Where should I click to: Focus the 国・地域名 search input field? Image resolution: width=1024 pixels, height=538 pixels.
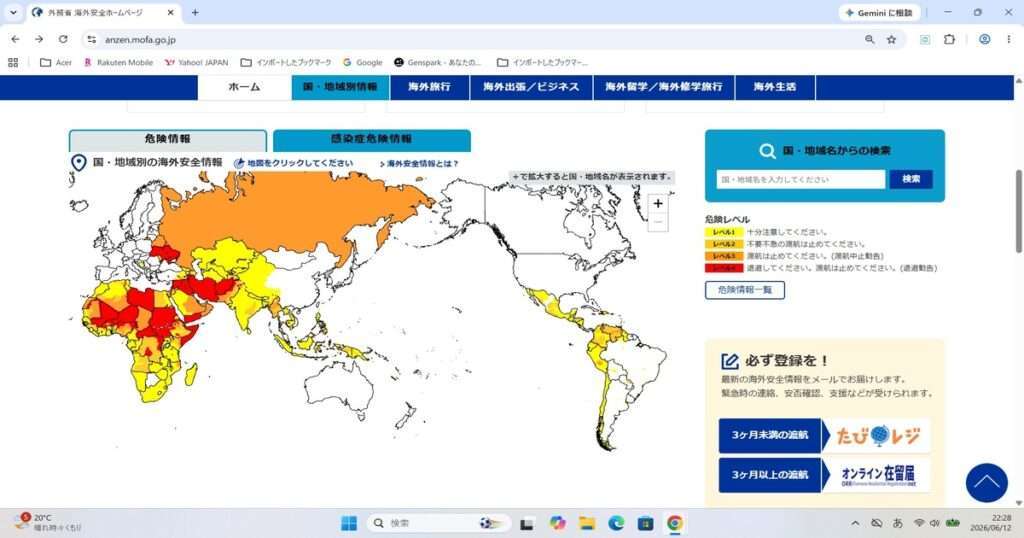[801, 180]
